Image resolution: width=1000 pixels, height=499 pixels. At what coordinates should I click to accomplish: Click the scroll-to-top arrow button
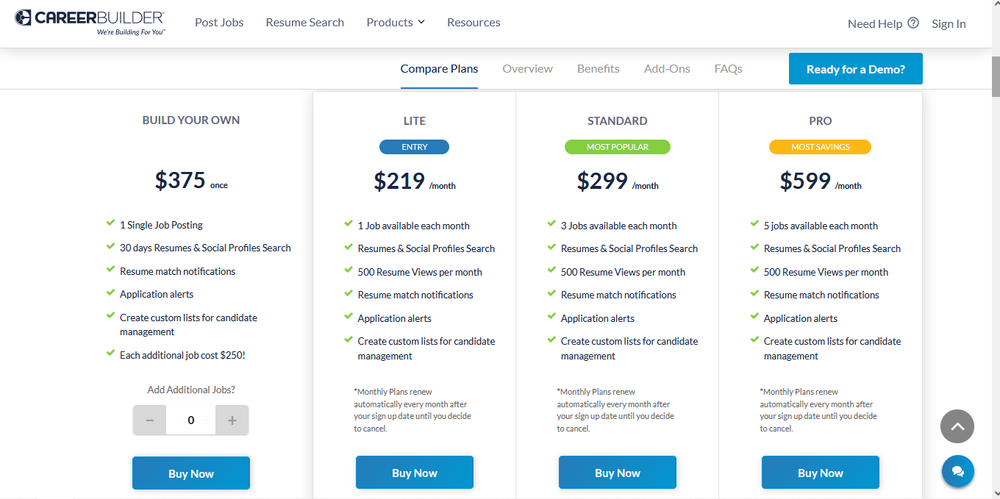tap(957, 426)
